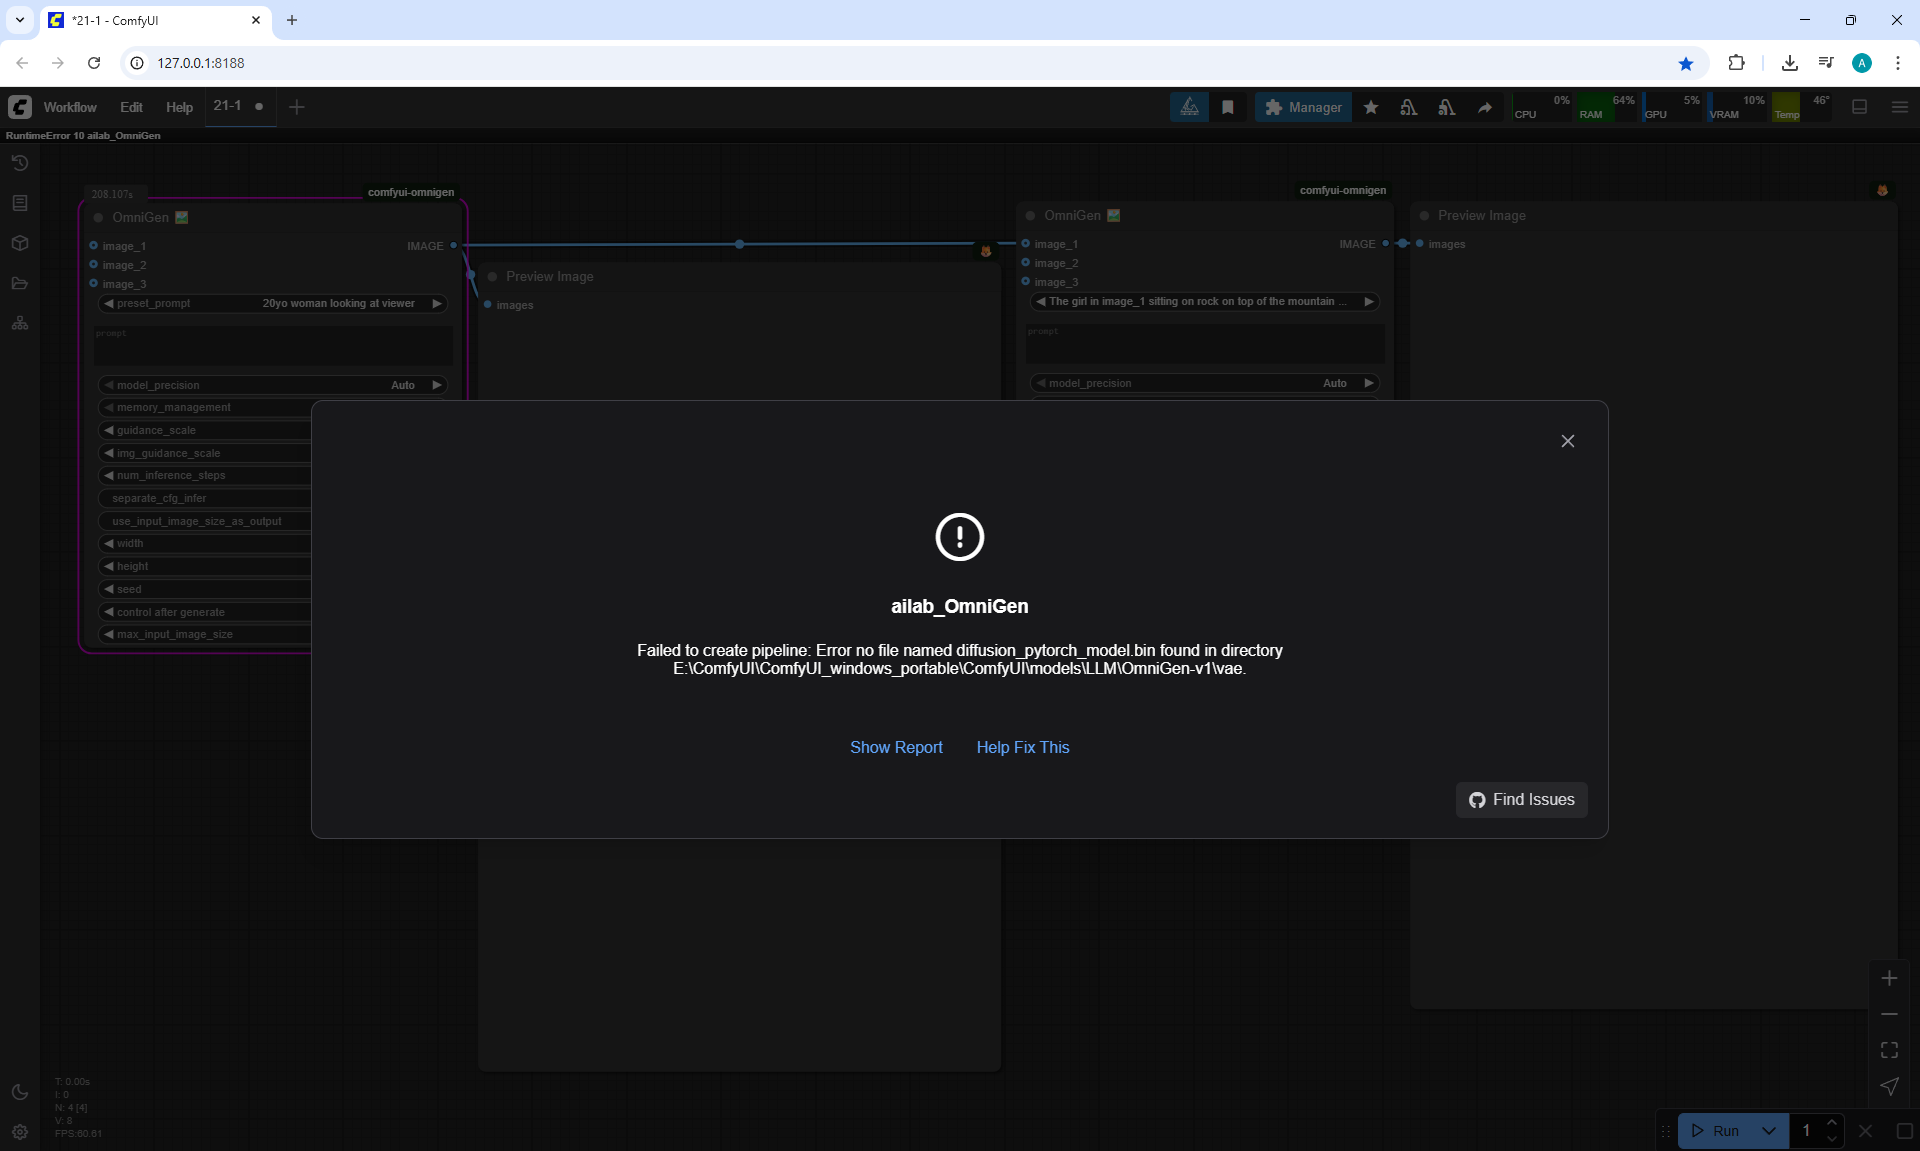1920x1151 pixels.
Task: Open the hamburger menu at top right
Action: [1900, 107]
